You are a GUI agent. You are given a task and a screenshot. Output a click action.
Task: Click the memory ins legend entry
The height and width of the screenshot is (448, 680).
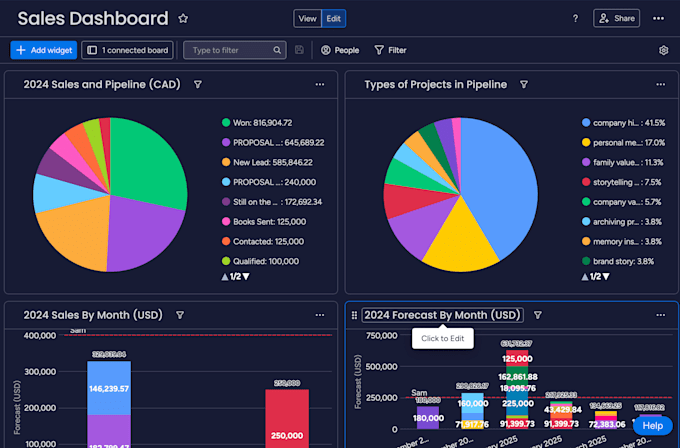tap(622, 242)
